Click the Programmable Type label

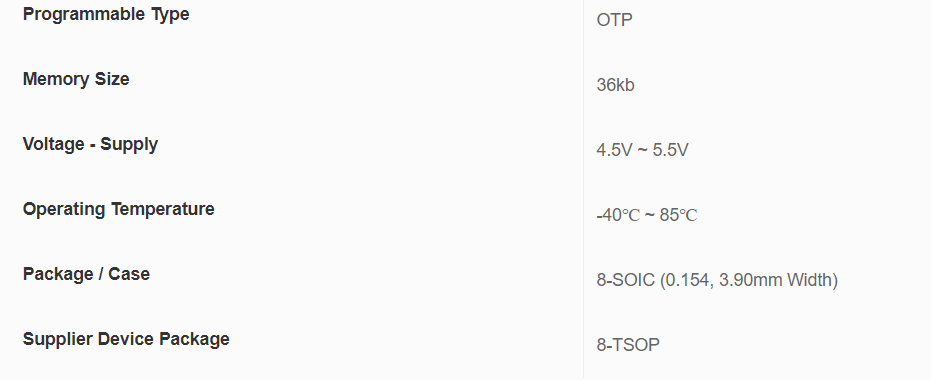coord(106,14)
